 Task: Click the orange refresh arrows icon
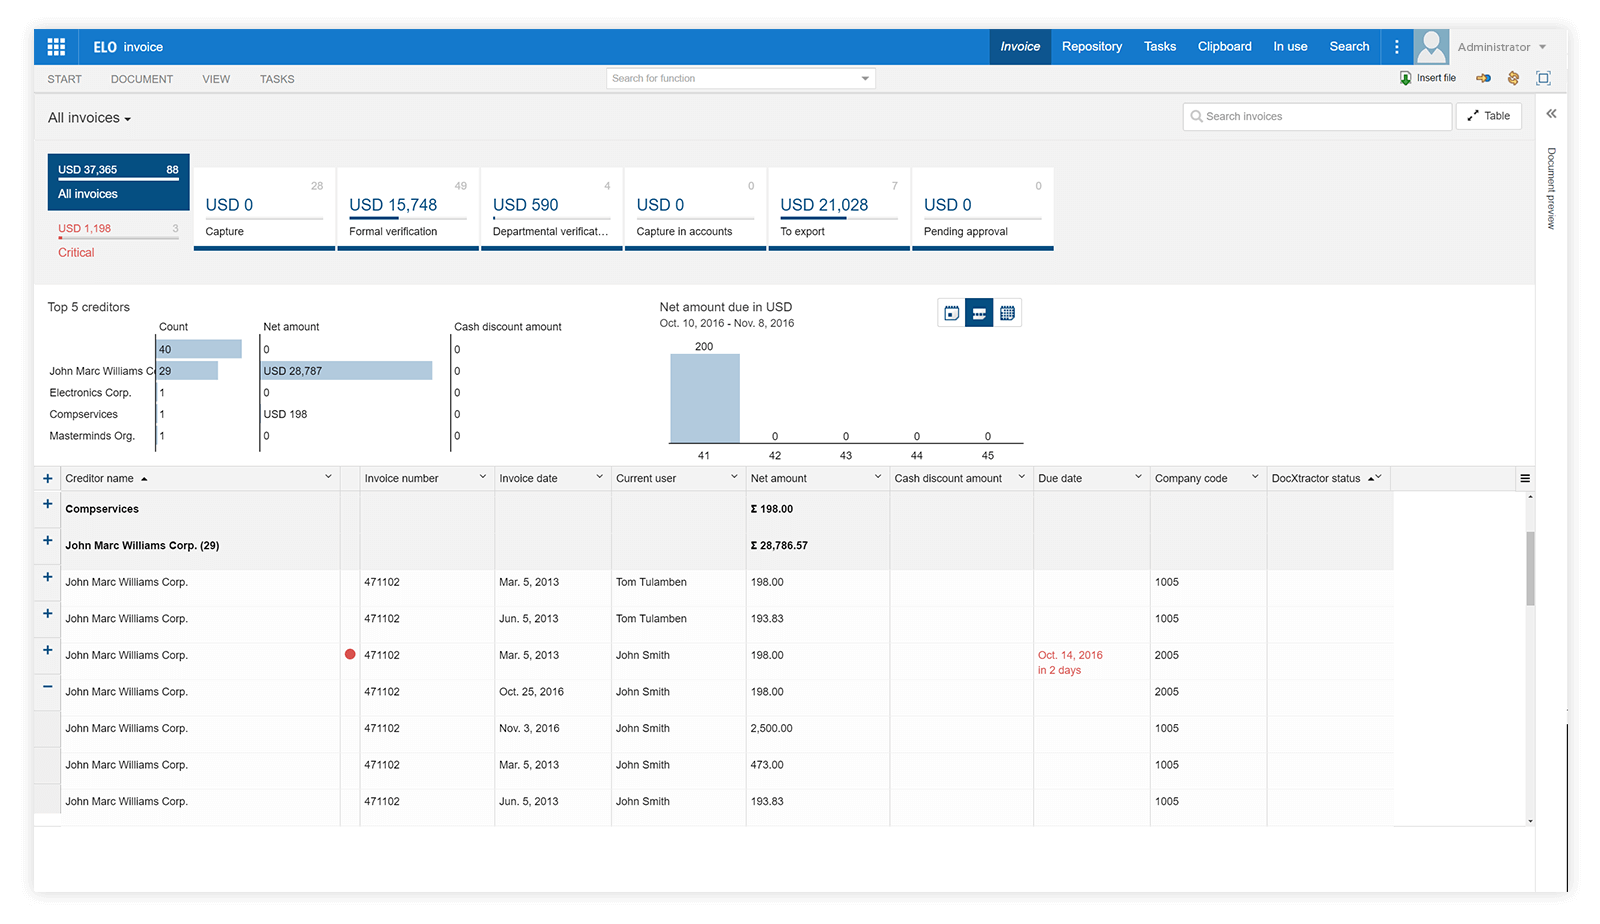click(1513, 78)
